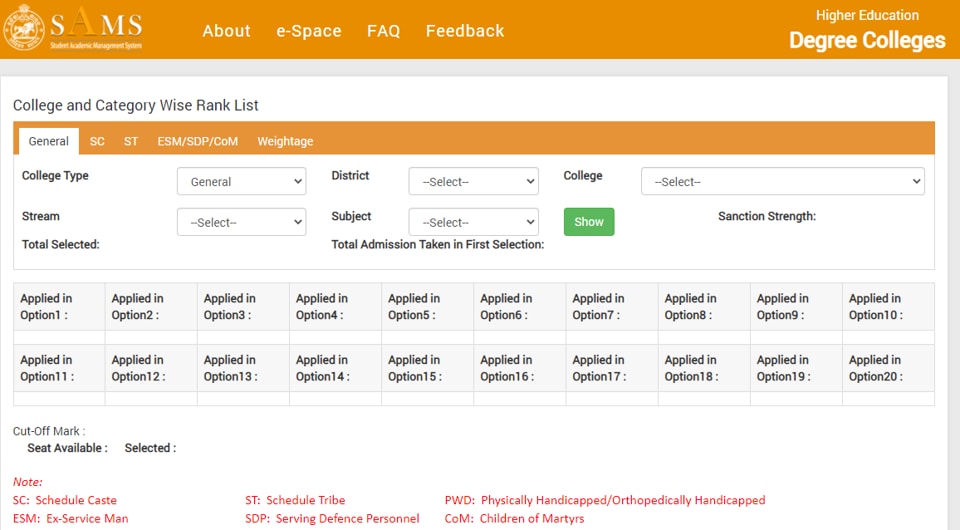Click the 'SC: Schedule Caste' note
Image resolution: width=960 pixels, height=530 pixels.
(x=64, y=500)
